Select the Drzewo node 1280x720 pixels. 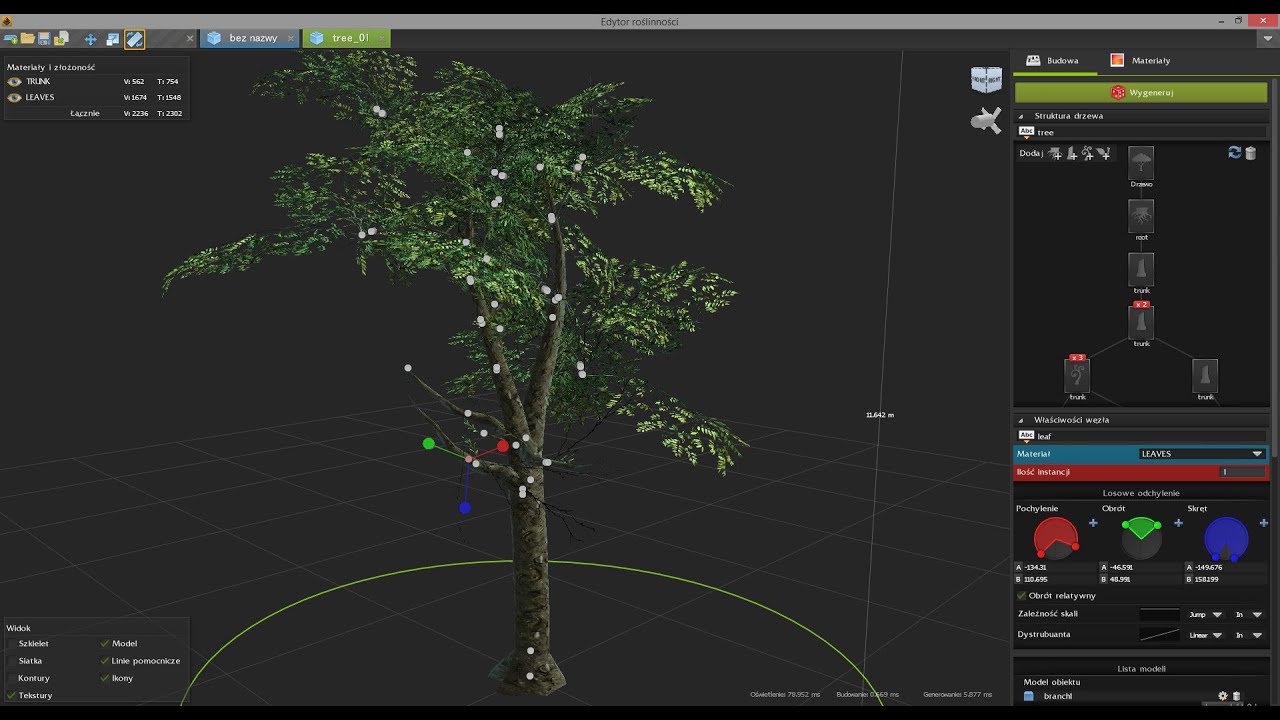[x=1141, y=164]
